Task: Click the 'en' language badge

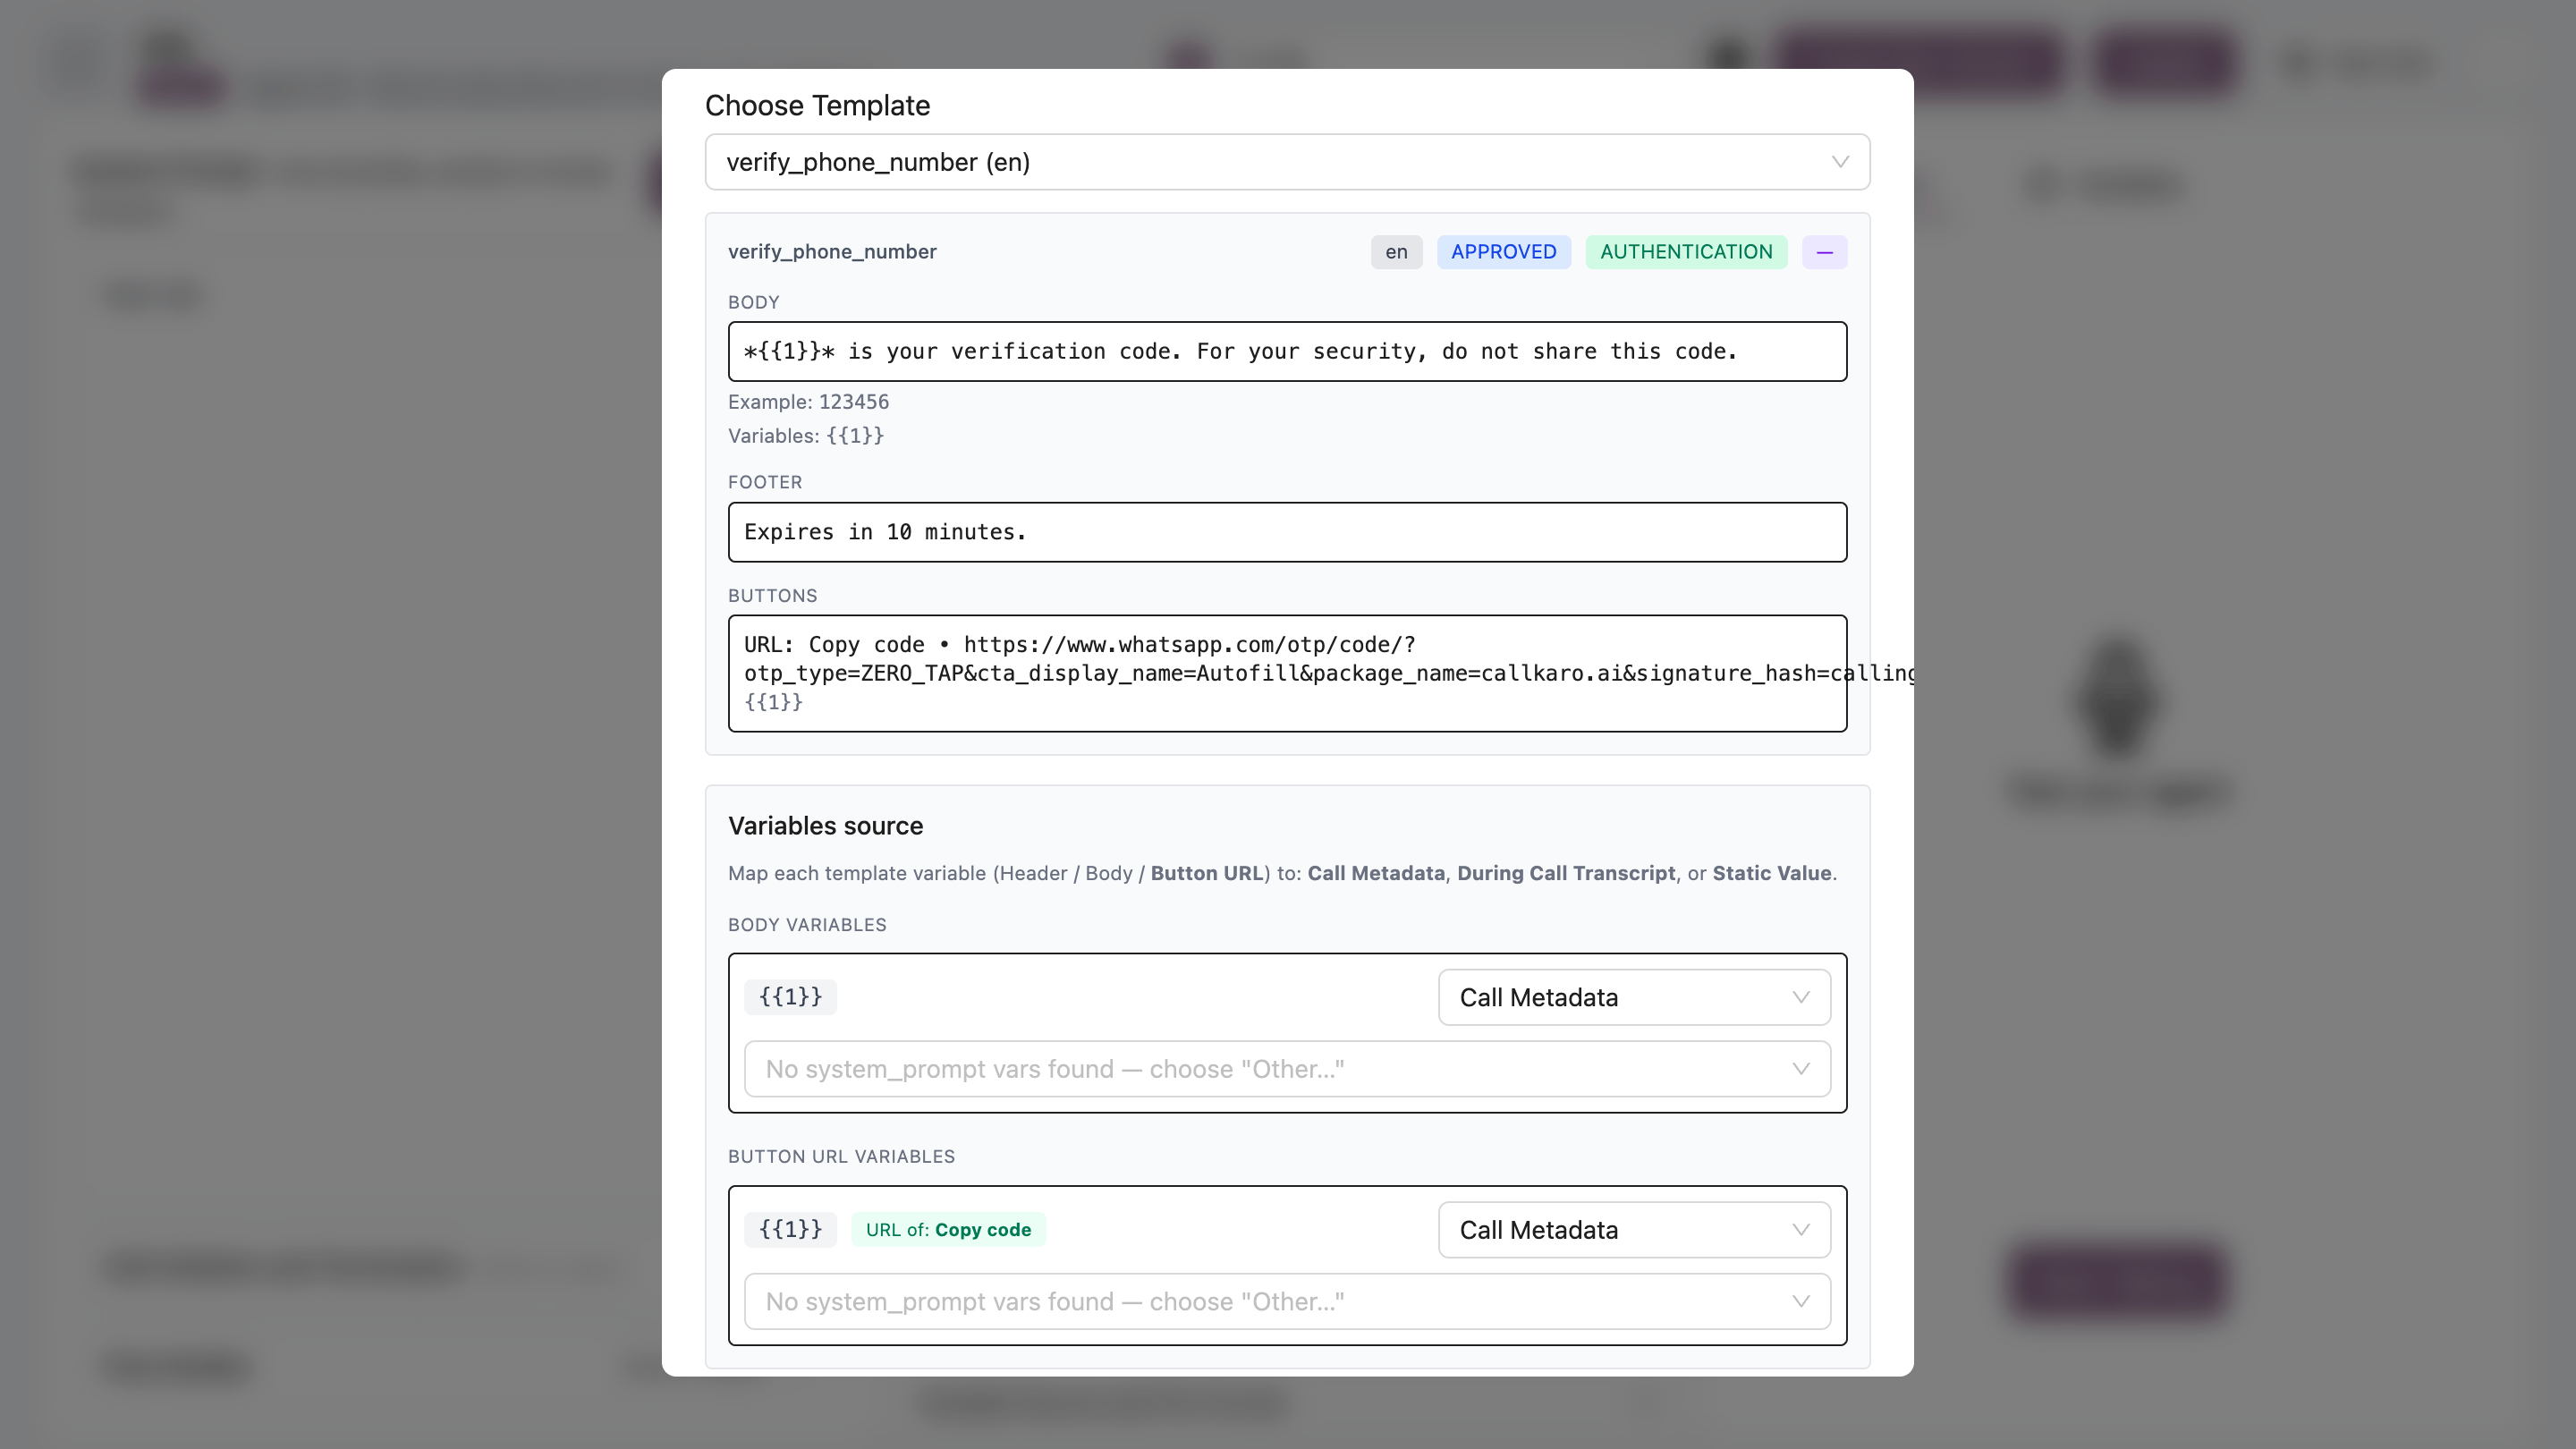Action: coord(1396,252)
